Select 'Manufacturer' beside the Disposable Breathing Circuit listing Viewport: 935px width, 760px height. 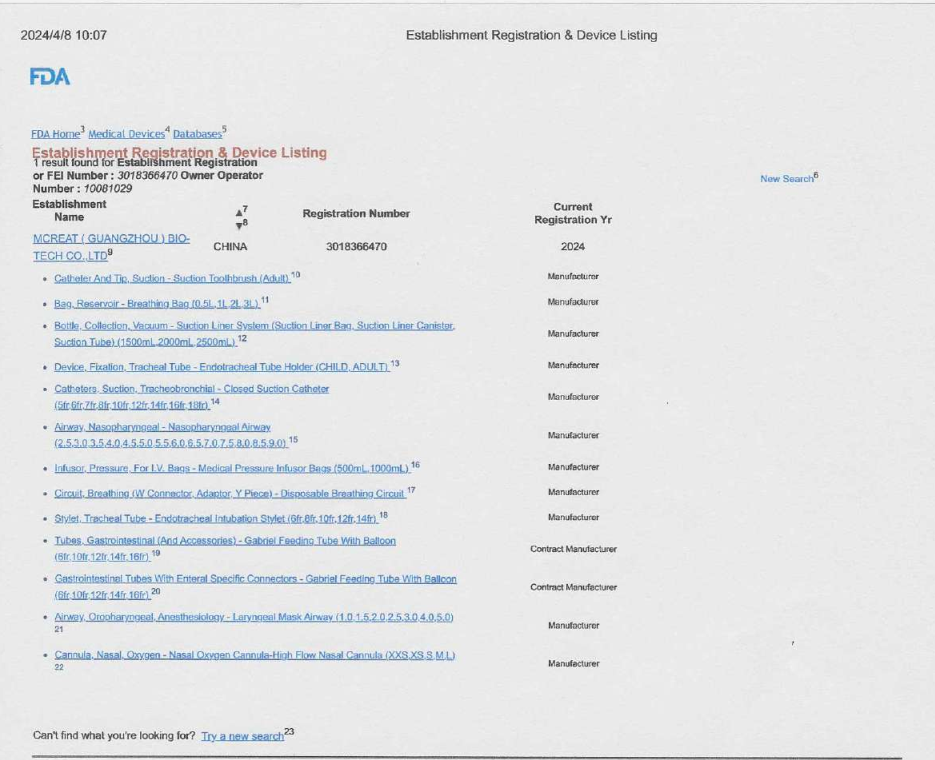pyautogui.click(x=573, y=492)
